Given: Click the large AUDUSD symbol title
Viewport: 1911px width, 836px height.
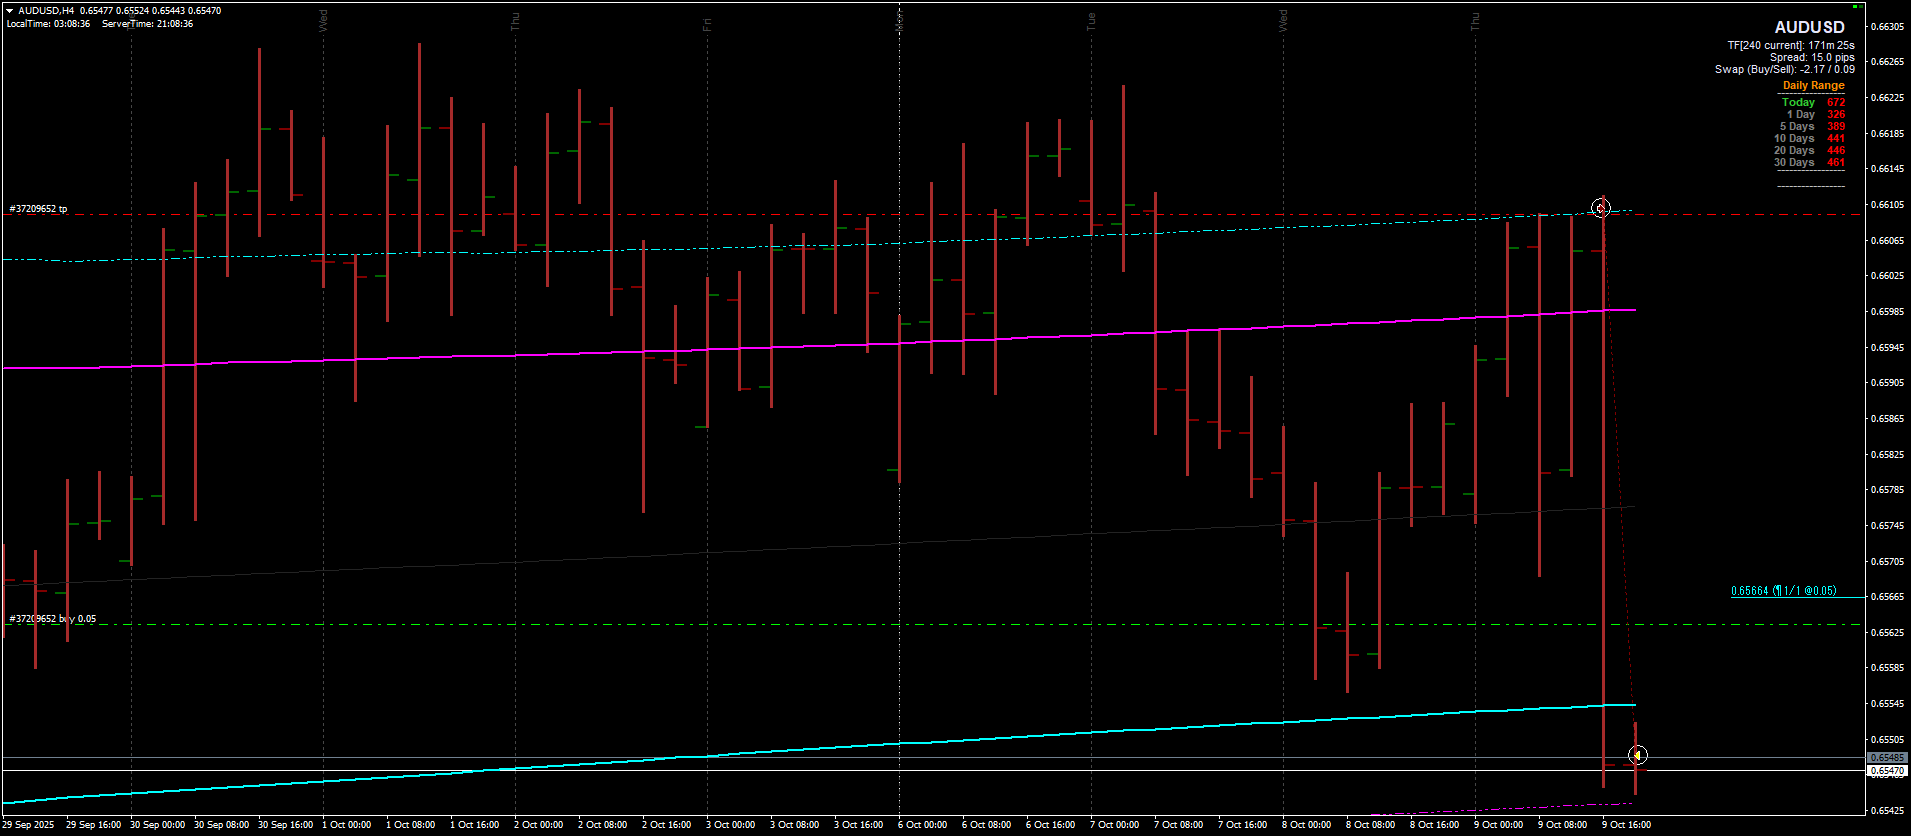Looking at the screenshot, I should coord(1809,28).
